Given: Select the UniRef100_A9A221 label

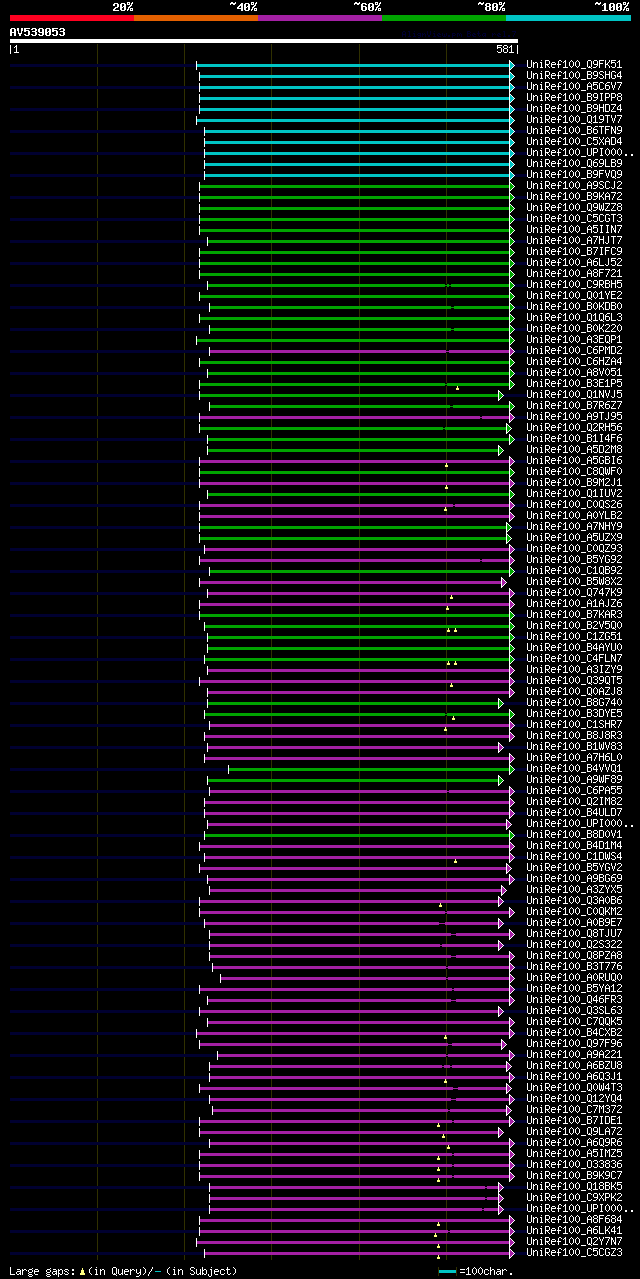Looking at the screenshot, I should [x=574, y=1054].
